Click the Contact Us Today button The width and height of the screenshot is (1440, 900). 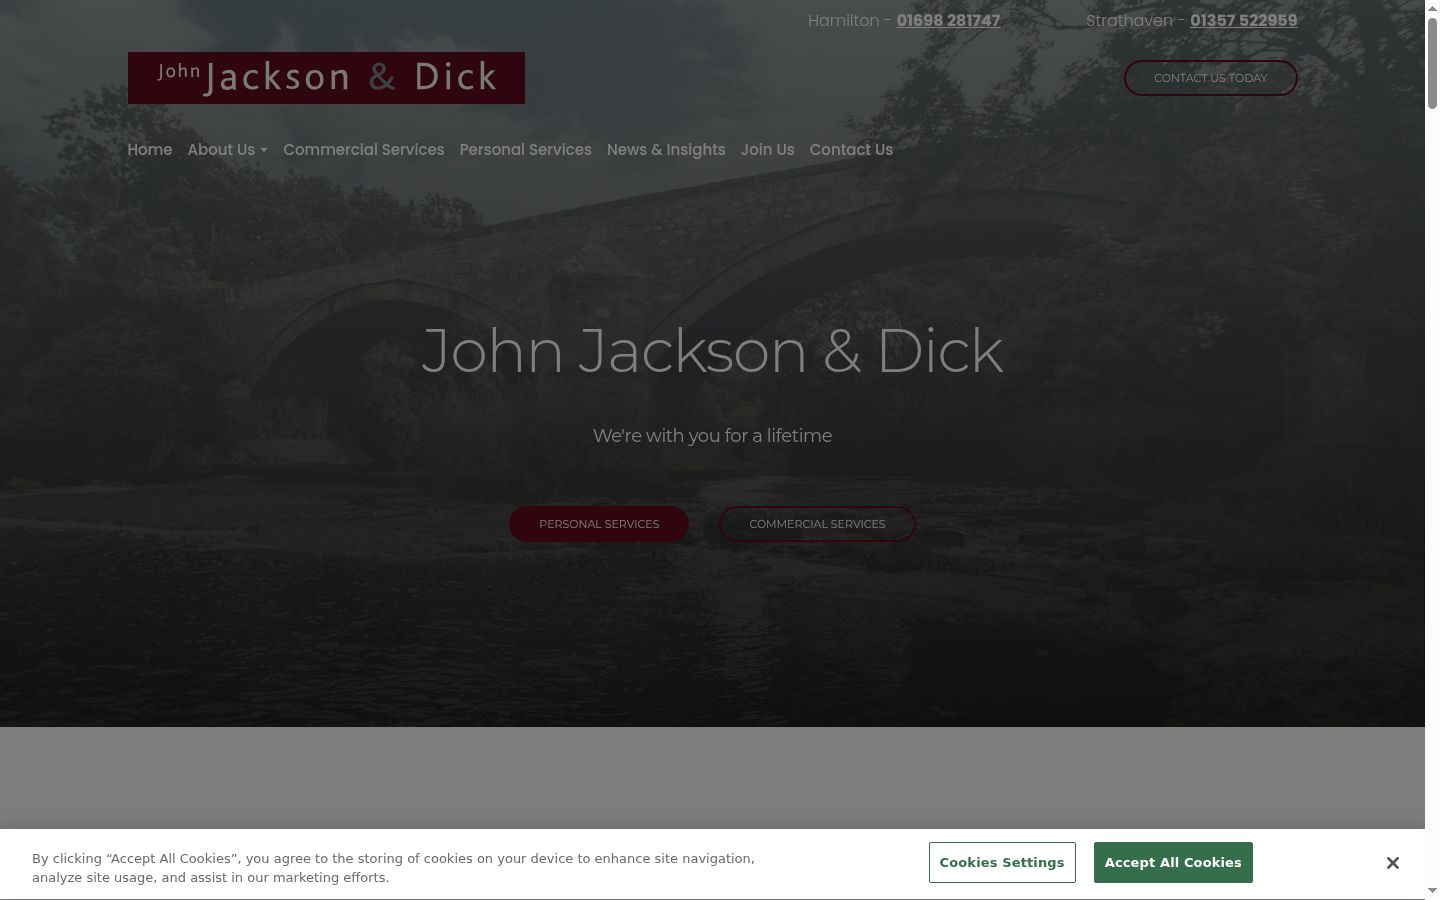point(1211,78)
